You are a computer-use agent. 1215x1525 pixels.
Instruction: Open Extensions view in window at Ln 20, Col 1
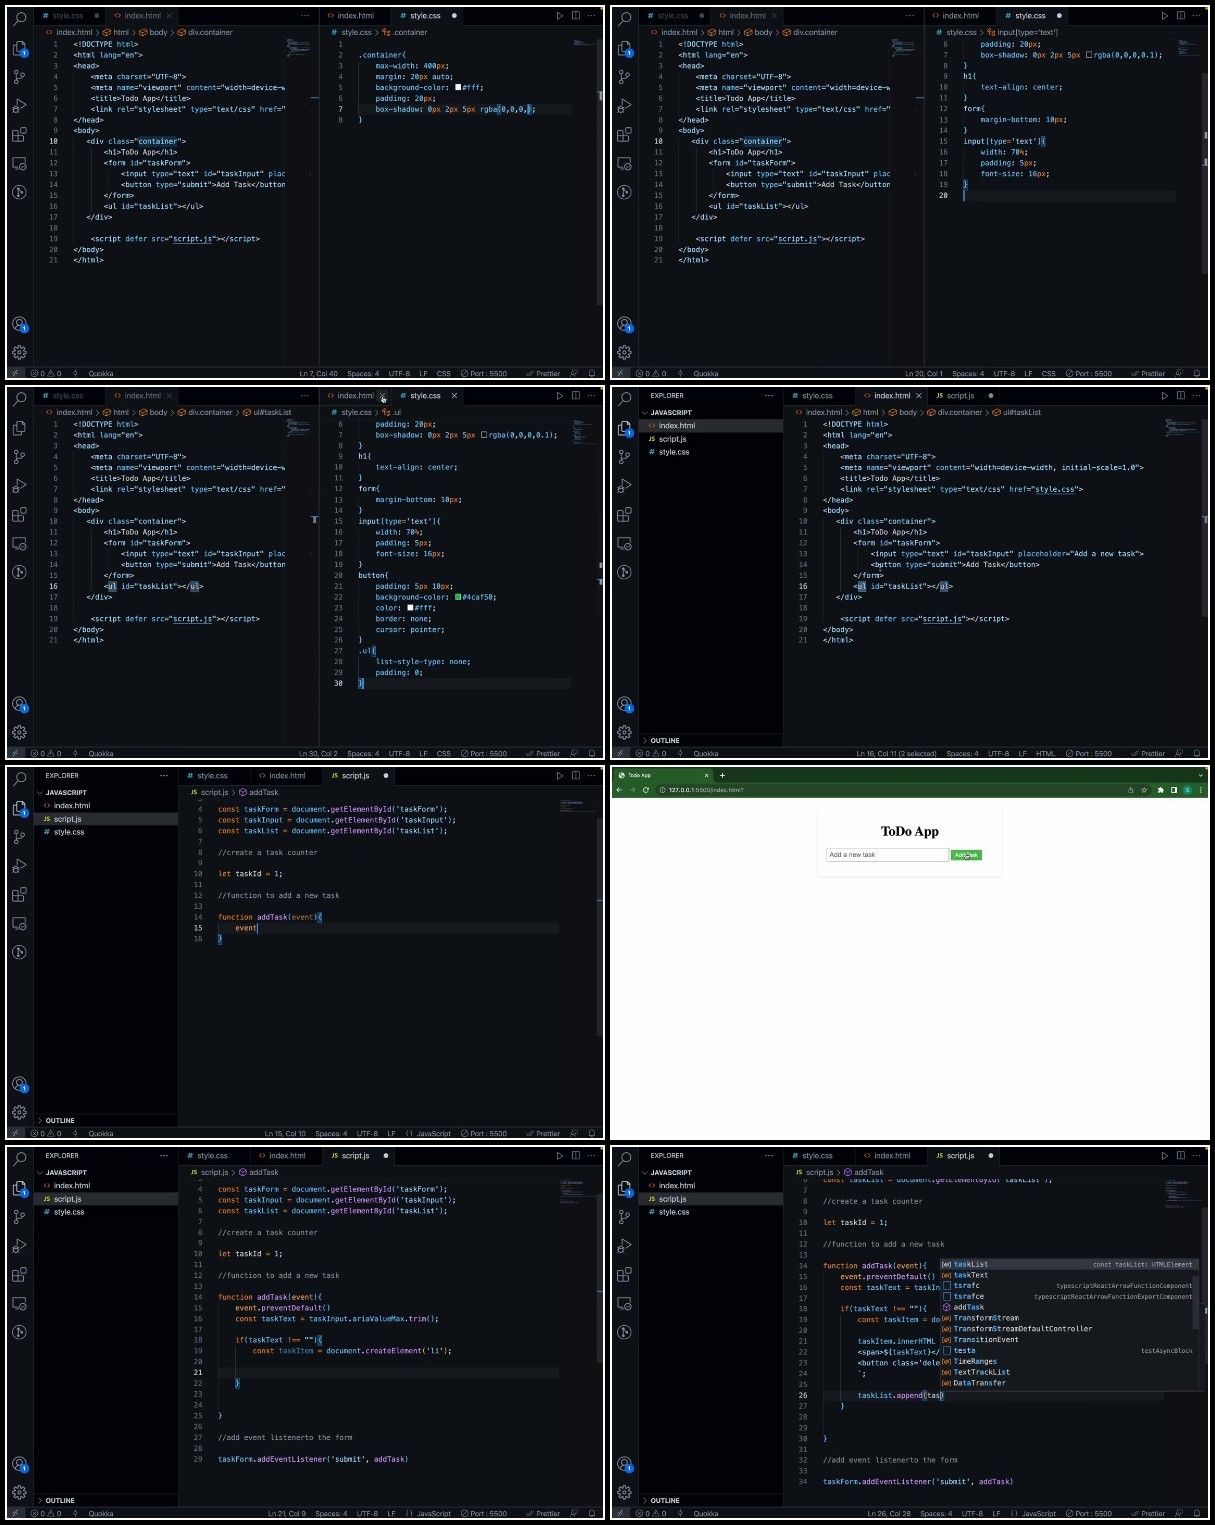point(624,134)
